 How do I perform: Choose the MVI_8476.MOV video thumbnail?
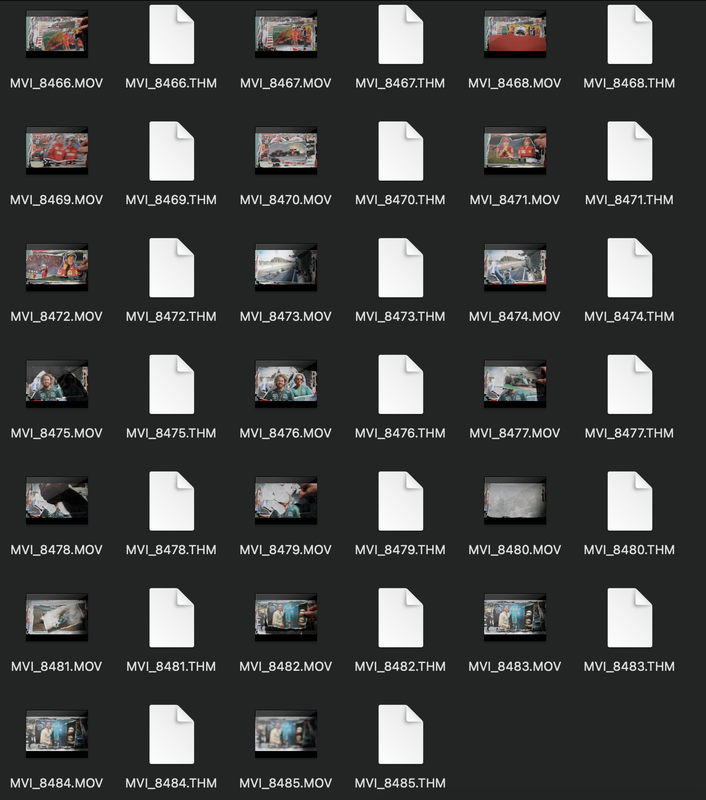point(286,384)
